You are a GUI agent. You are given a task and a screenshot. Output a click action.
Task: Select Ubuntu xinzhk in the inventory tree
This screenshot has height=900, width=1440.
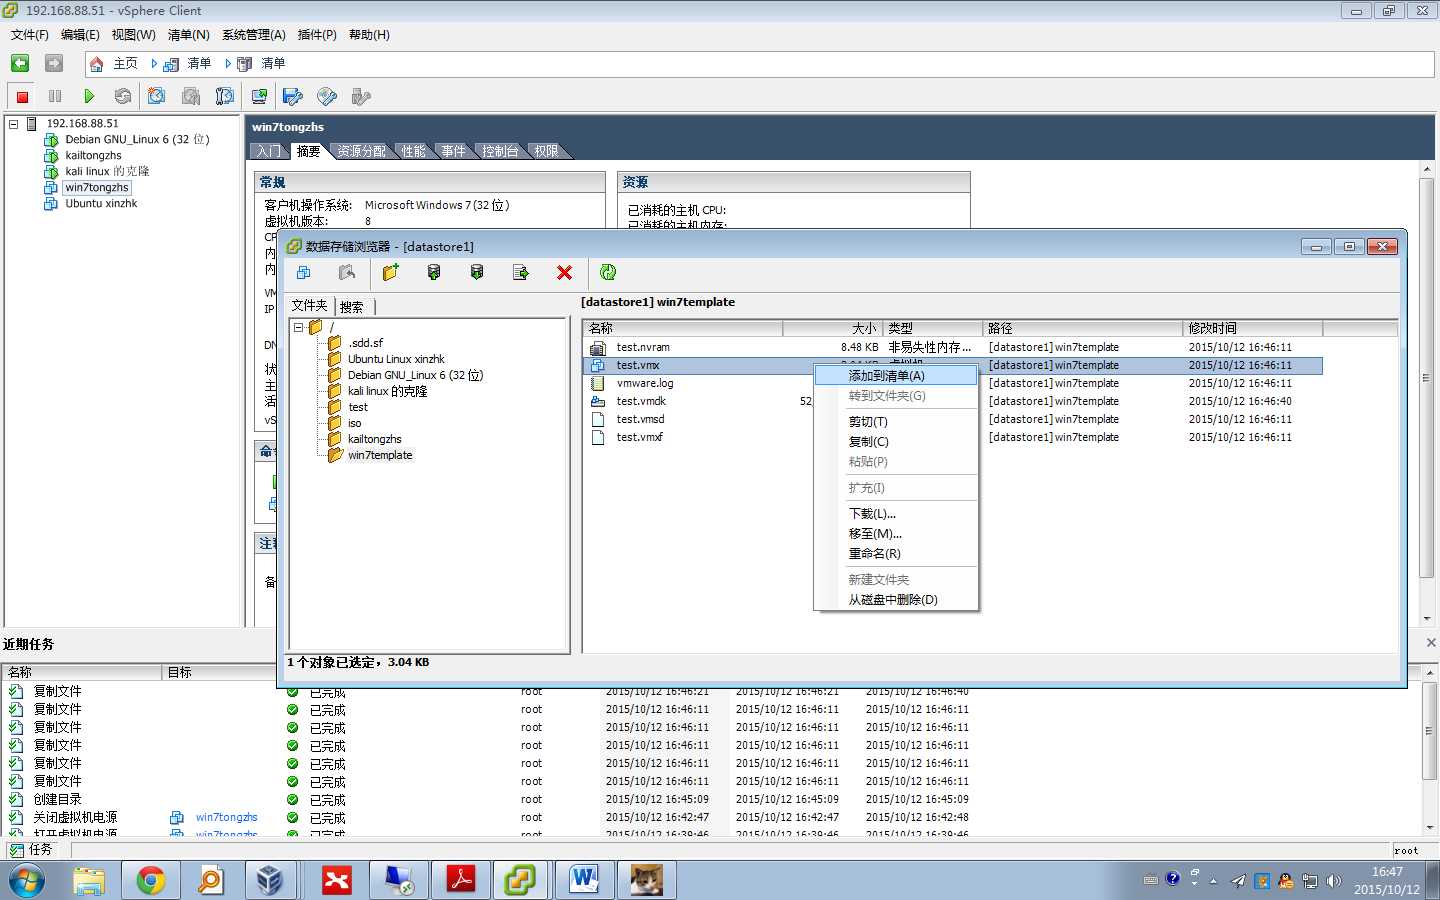tap(101, 204)
